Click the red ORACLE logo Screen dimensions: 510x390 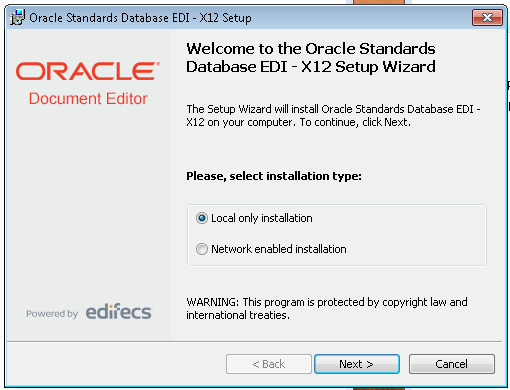(x=88, y=71)
